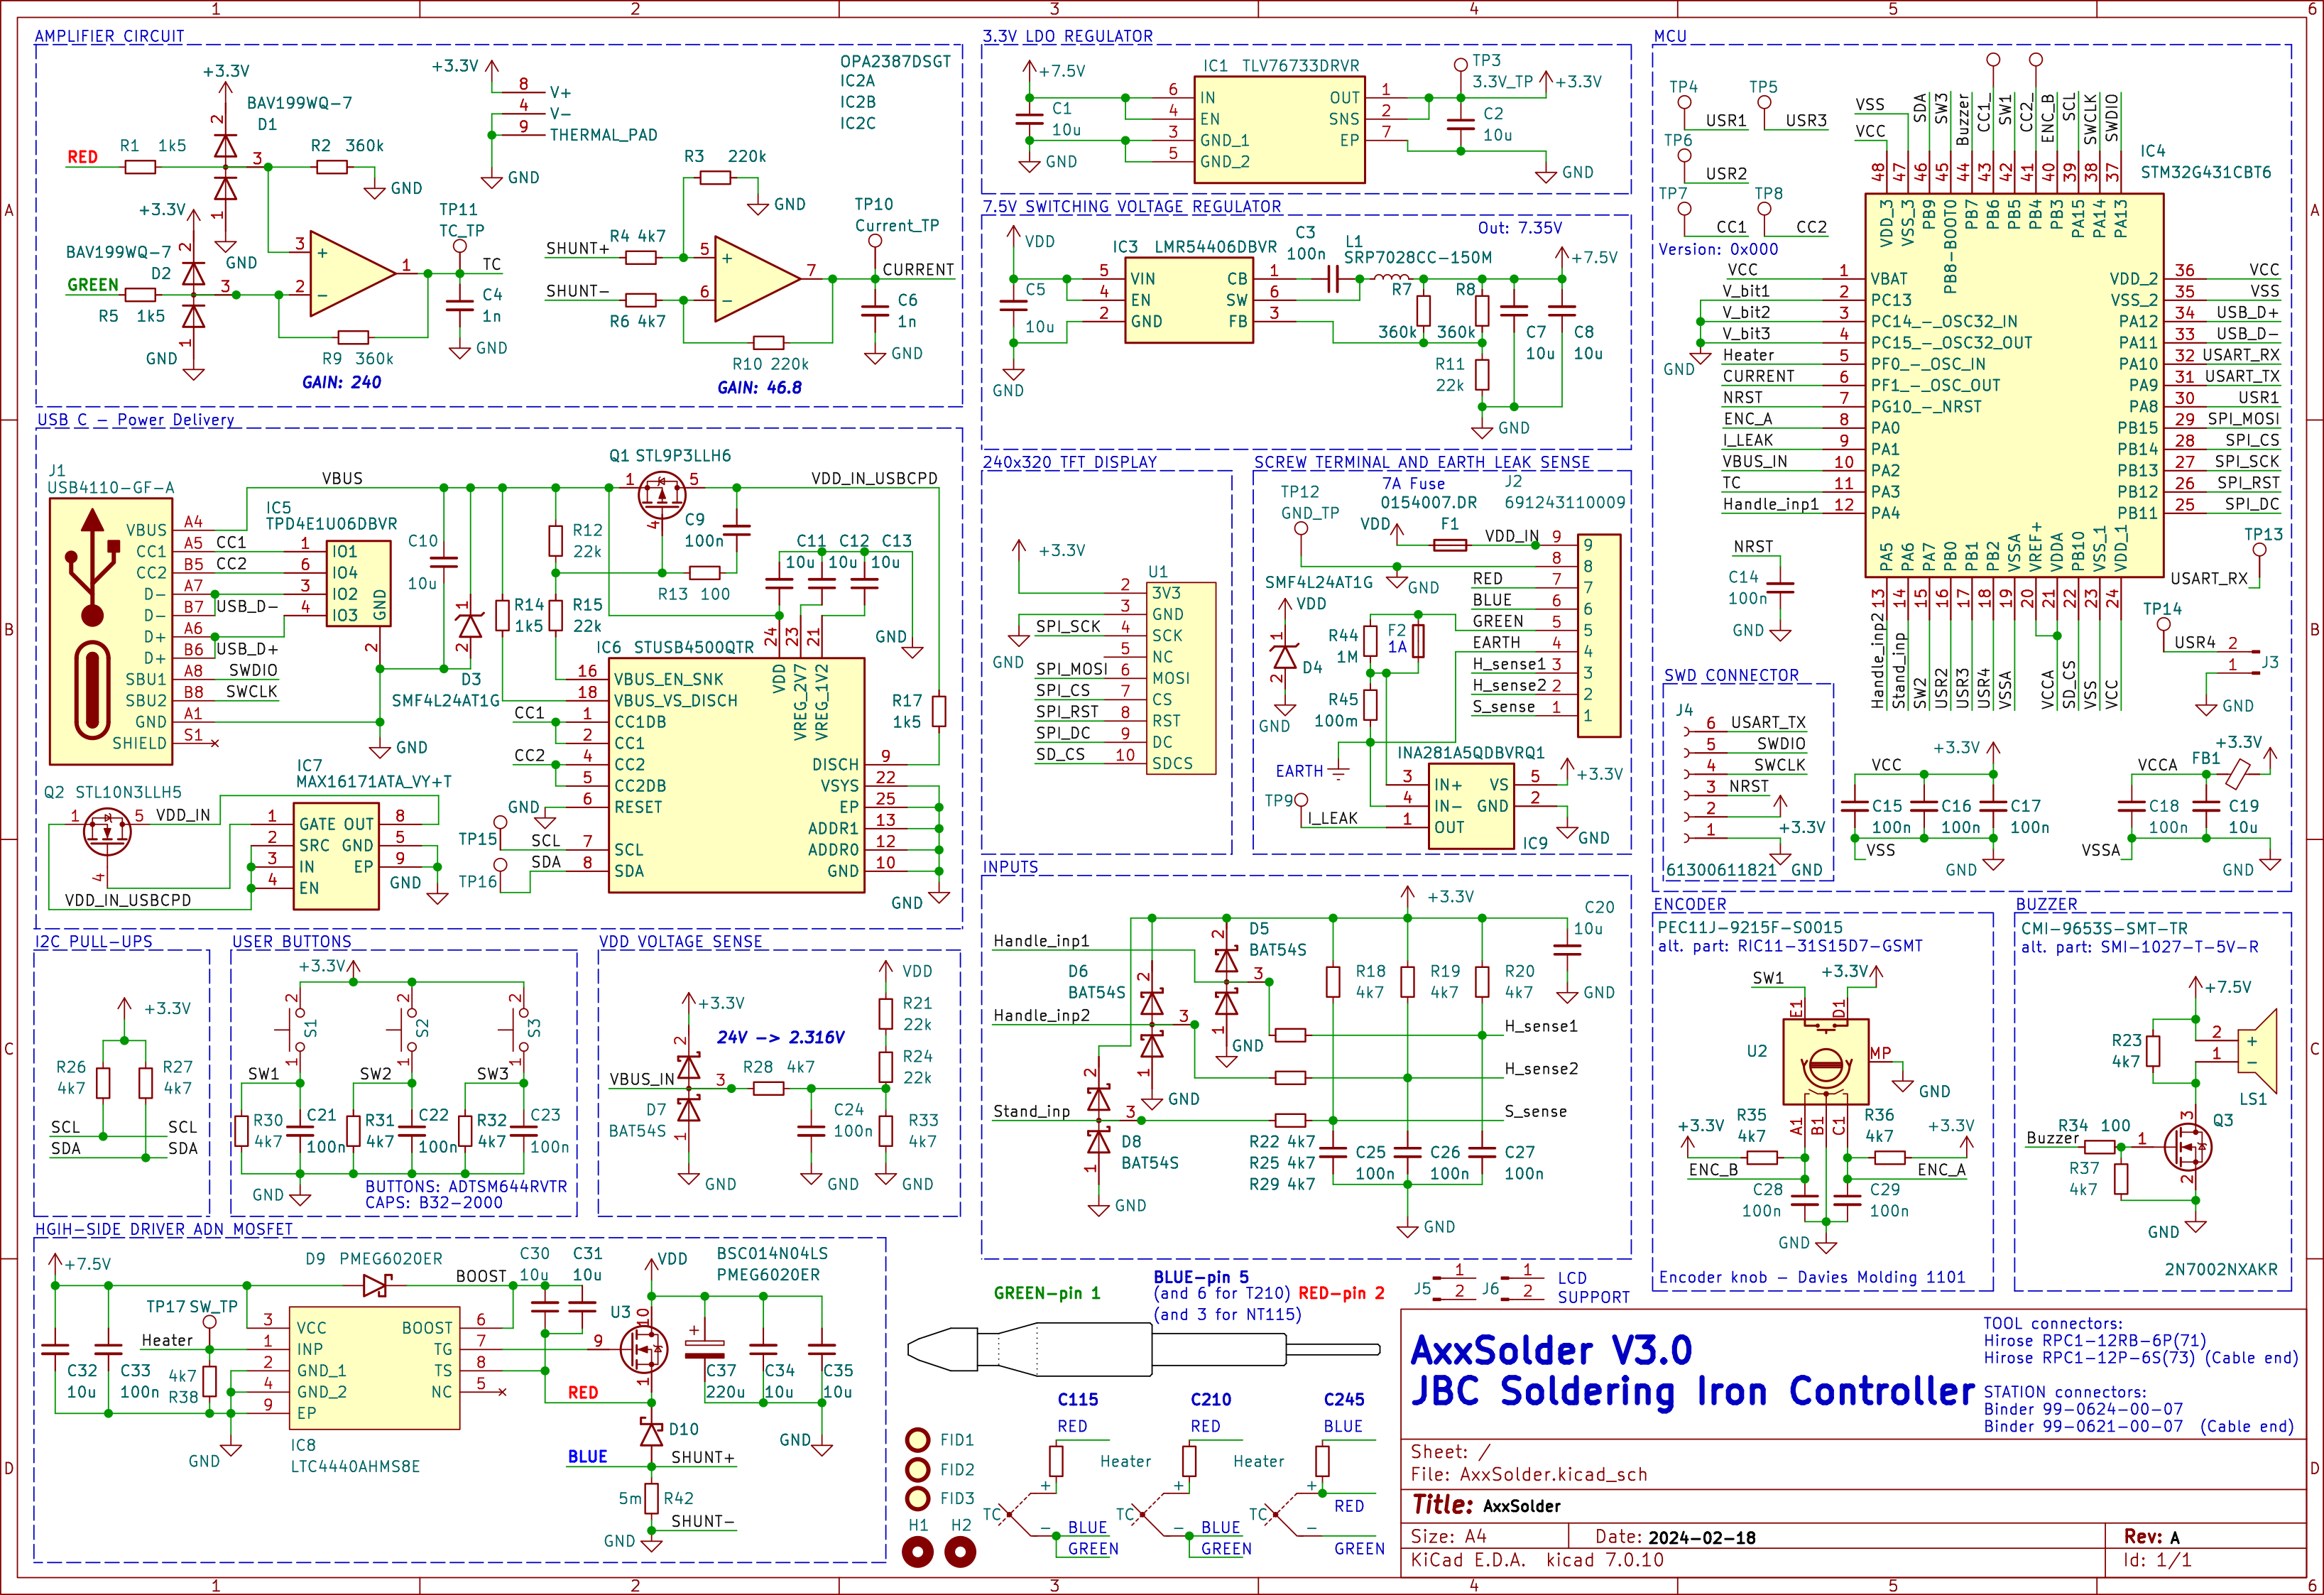
Task: Select the TLV76733DRVR regulator IC1 body
Action: click(x=1279, y=130)
